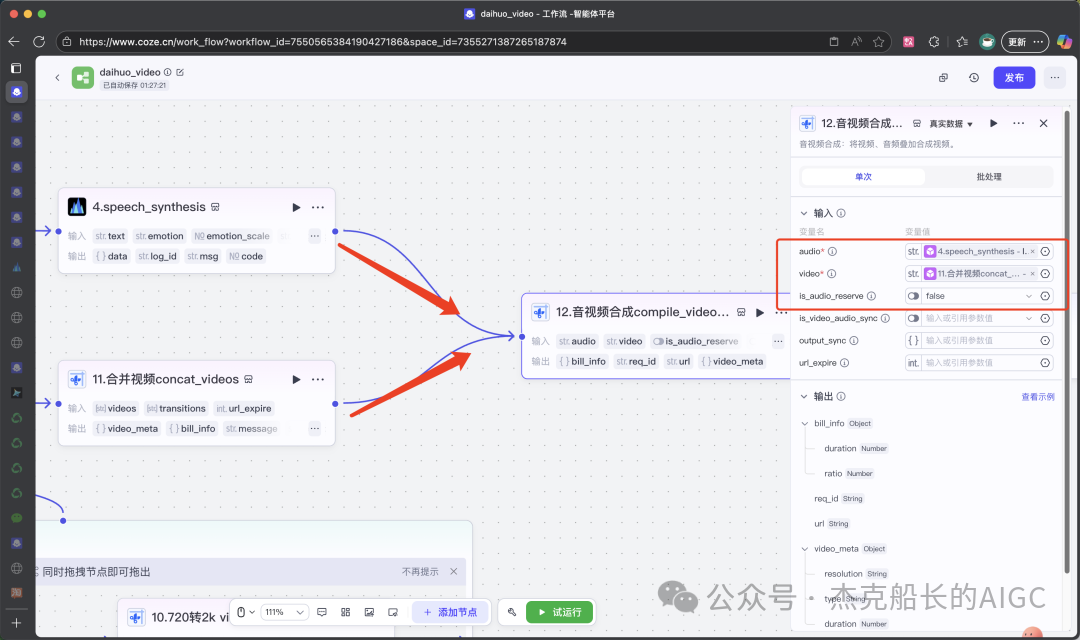Click the plus icon at sidebar bottom
Viewport: 1080px width, 640px height.
pyautogui.click(x=17, y=623)
